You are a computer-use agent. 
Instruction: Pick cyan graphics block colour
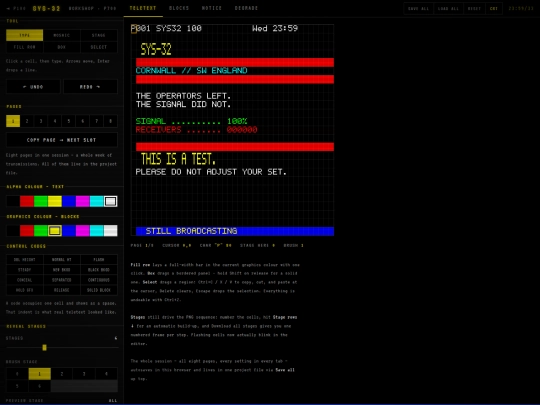[97, 231]
